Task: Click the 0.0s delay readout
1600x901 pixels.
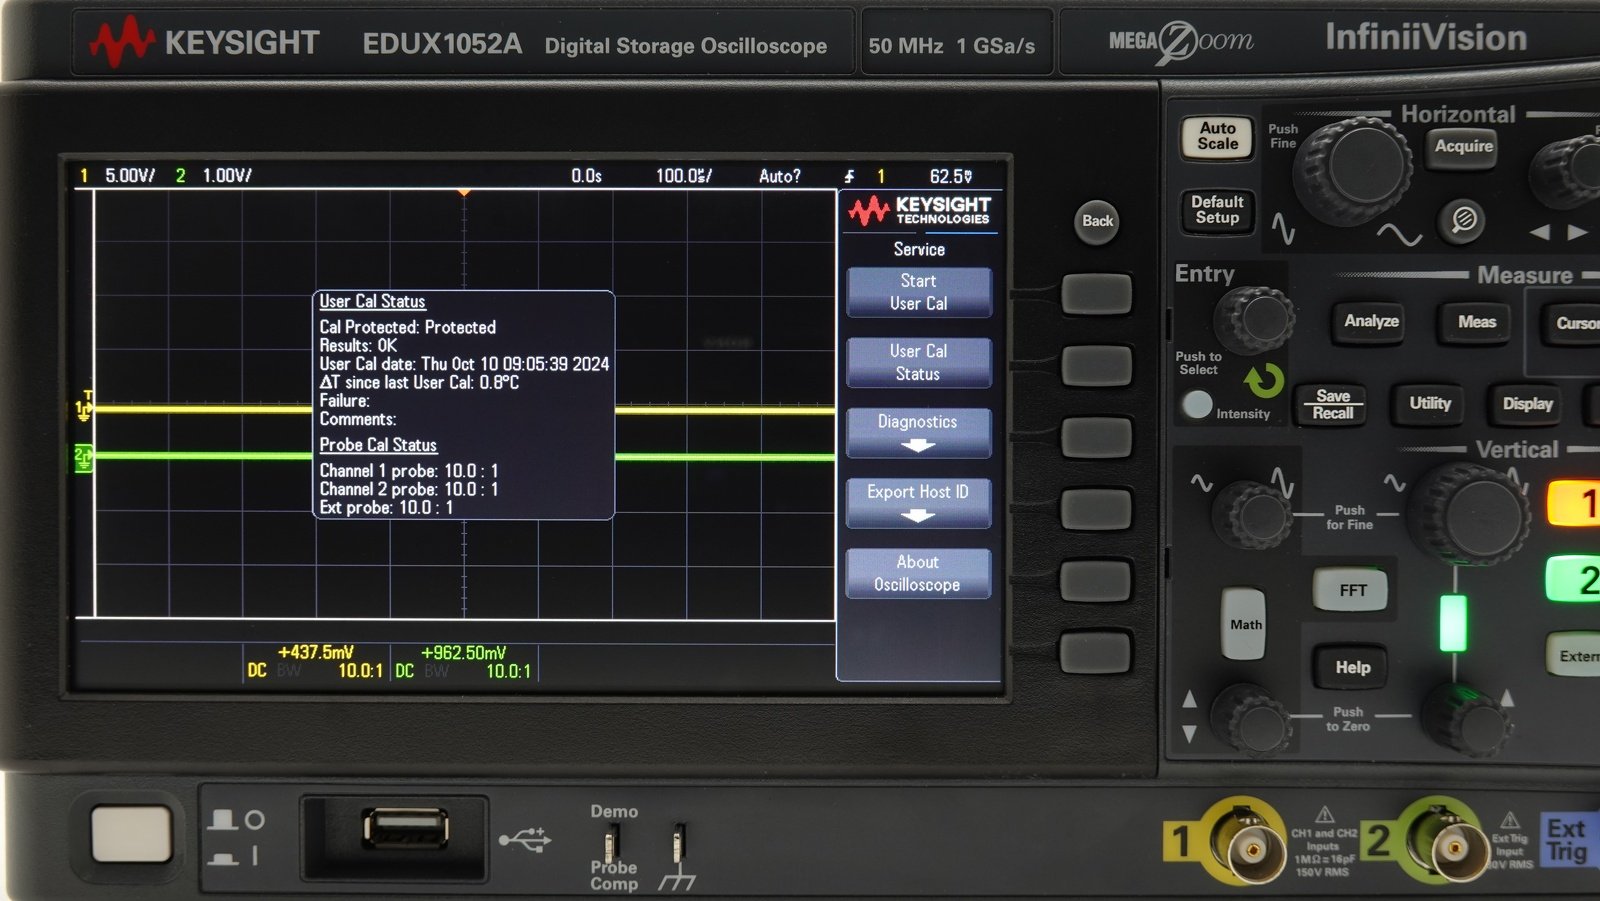Action: click(586, 176)
